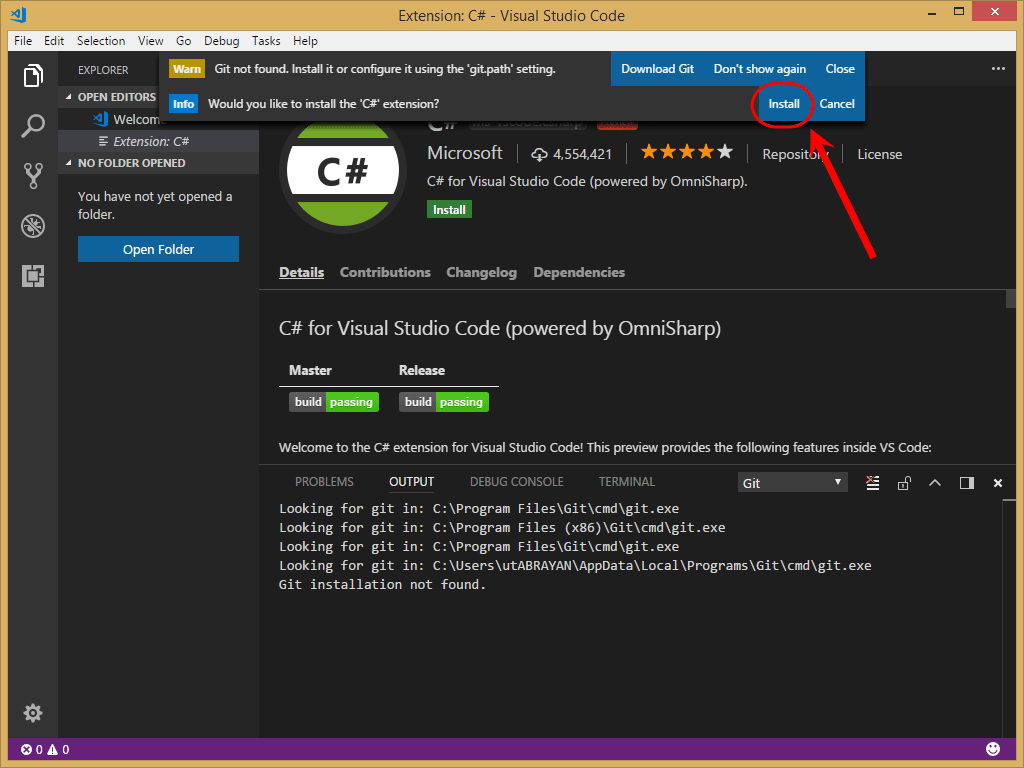Open the Tasks menu
1024x768 pixels.
(x=266, y=40)
